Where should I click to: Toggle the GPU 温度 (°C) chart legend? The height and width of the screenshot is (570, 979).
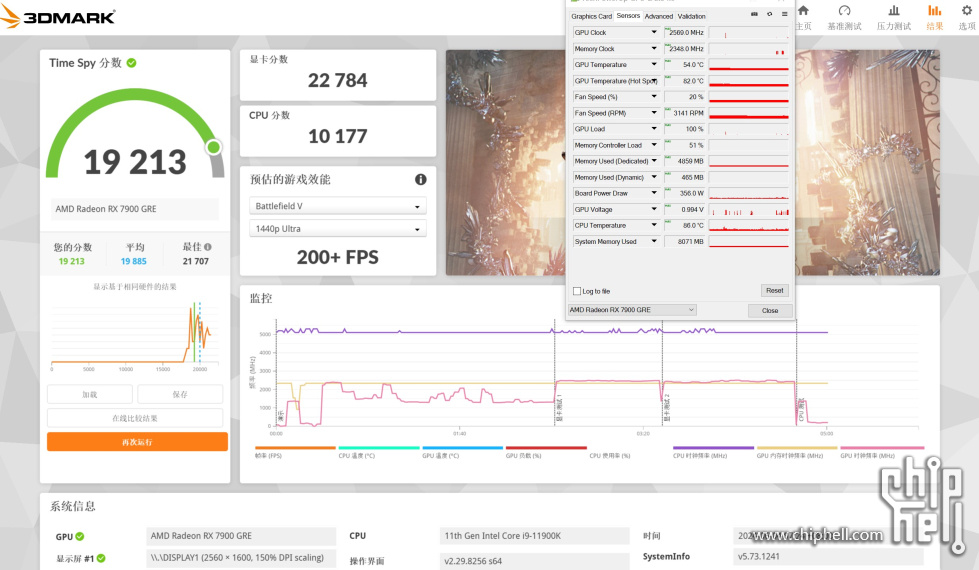coord(463,452)
